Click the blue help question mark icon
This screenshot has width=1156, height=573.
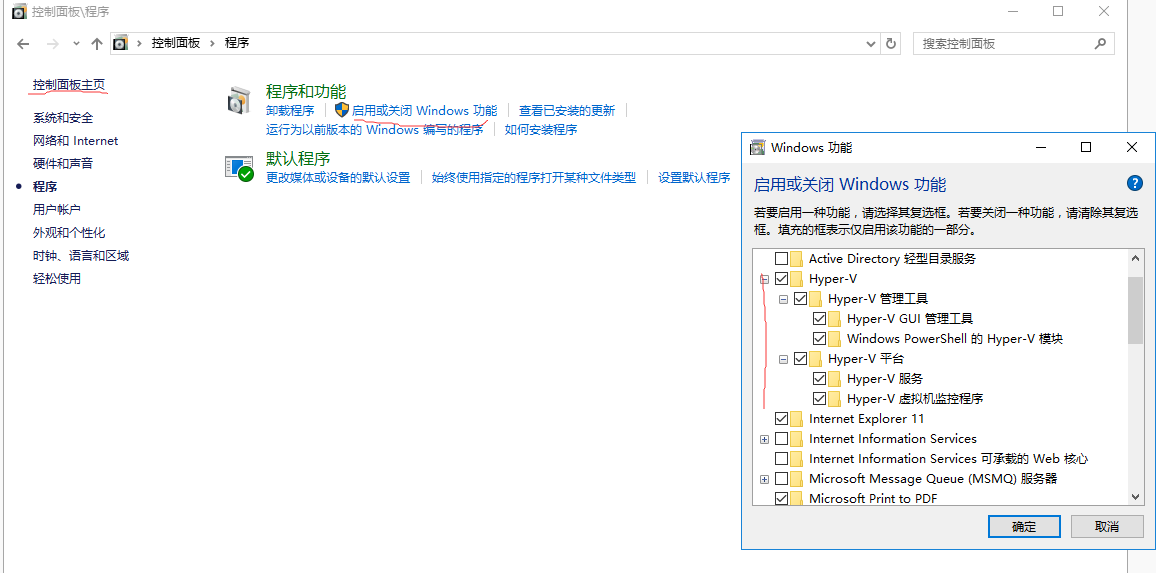coord(1135,184)
